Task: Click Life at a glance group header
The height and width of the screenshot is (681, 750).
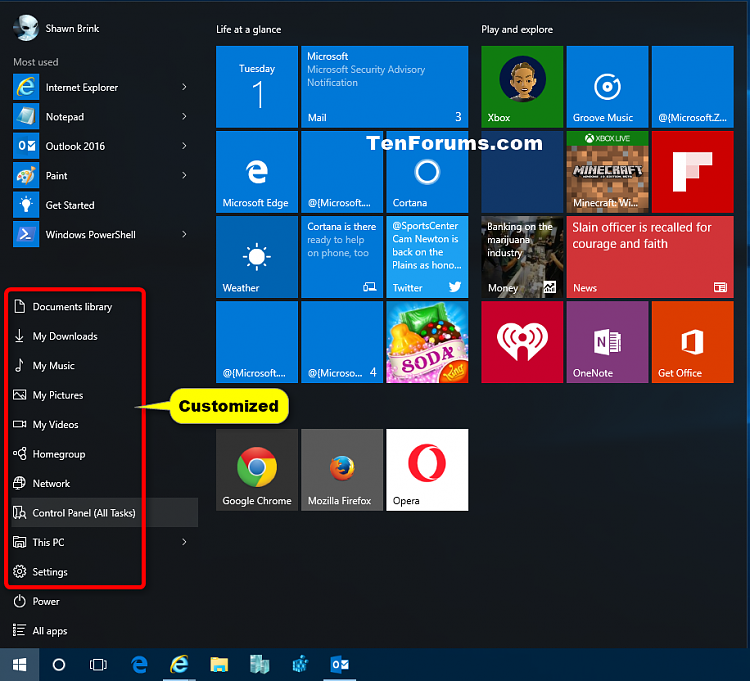Action: (x=249, y=30)
